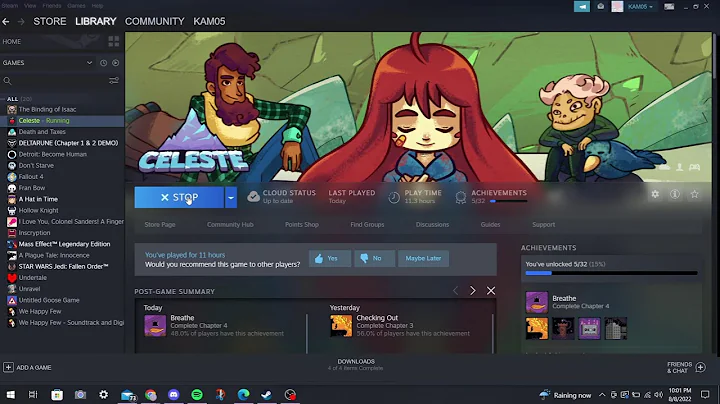Choose Maybe Later for recommendation
The width and height of the screenshot is (720, 404).
(423, 258)
